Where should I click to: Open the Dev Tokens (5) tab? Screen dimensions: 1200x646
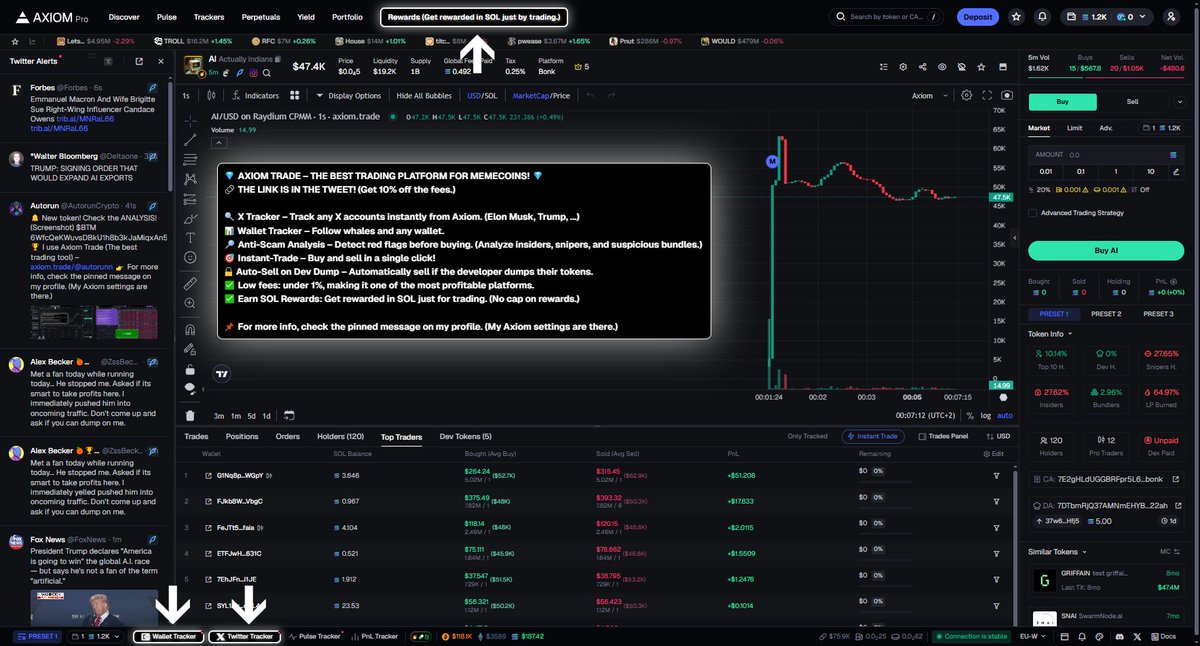tap(465, 436)
